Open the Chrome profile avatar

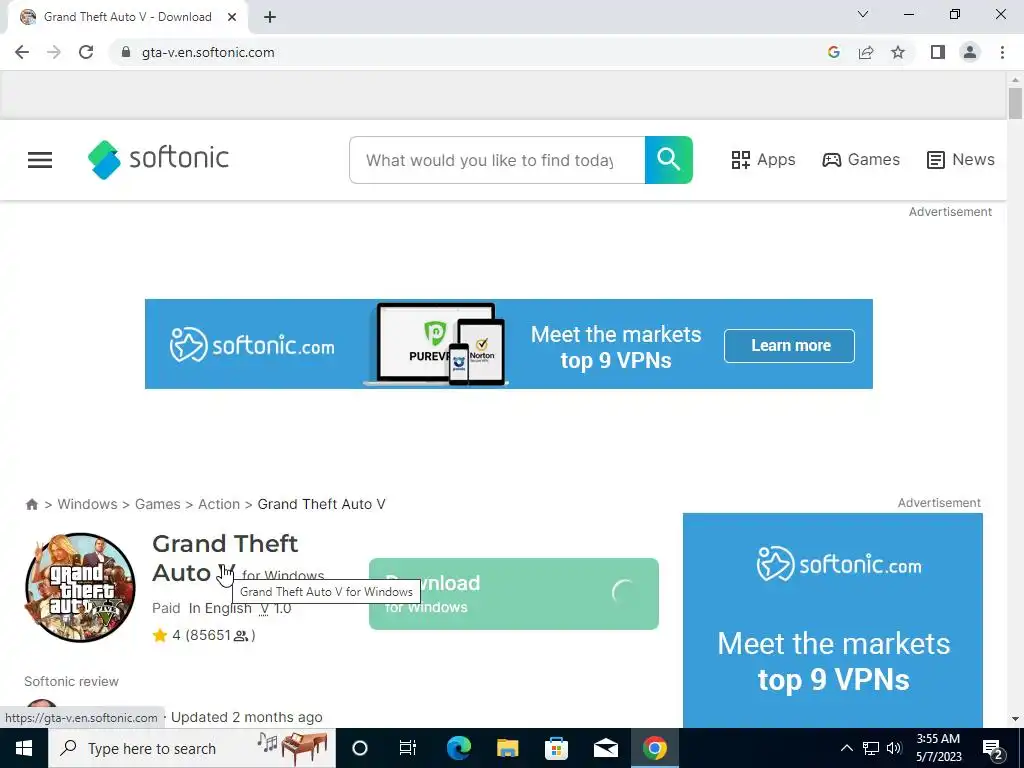point(970,52)
